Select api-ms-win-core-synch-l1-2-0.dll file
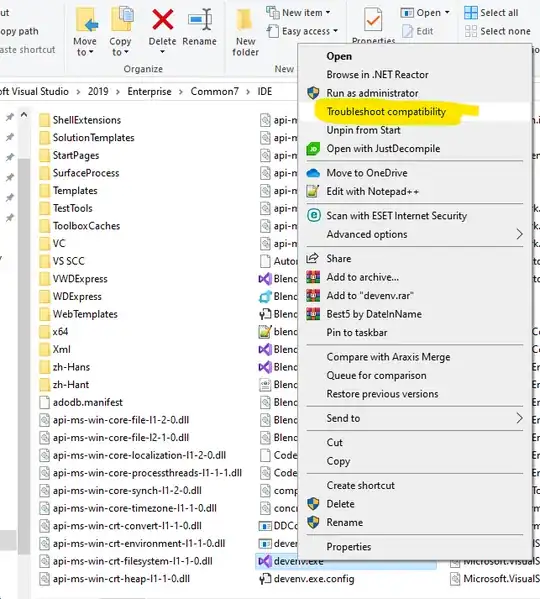 tap(120, 491)
